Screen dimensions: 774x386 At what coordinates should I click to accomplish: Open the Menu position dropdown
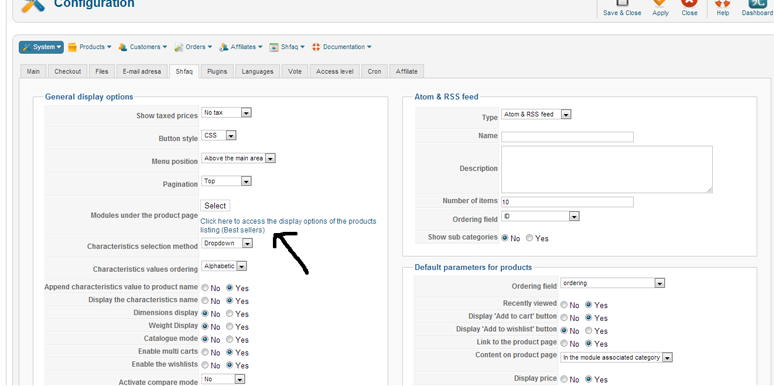coord(238,158)
